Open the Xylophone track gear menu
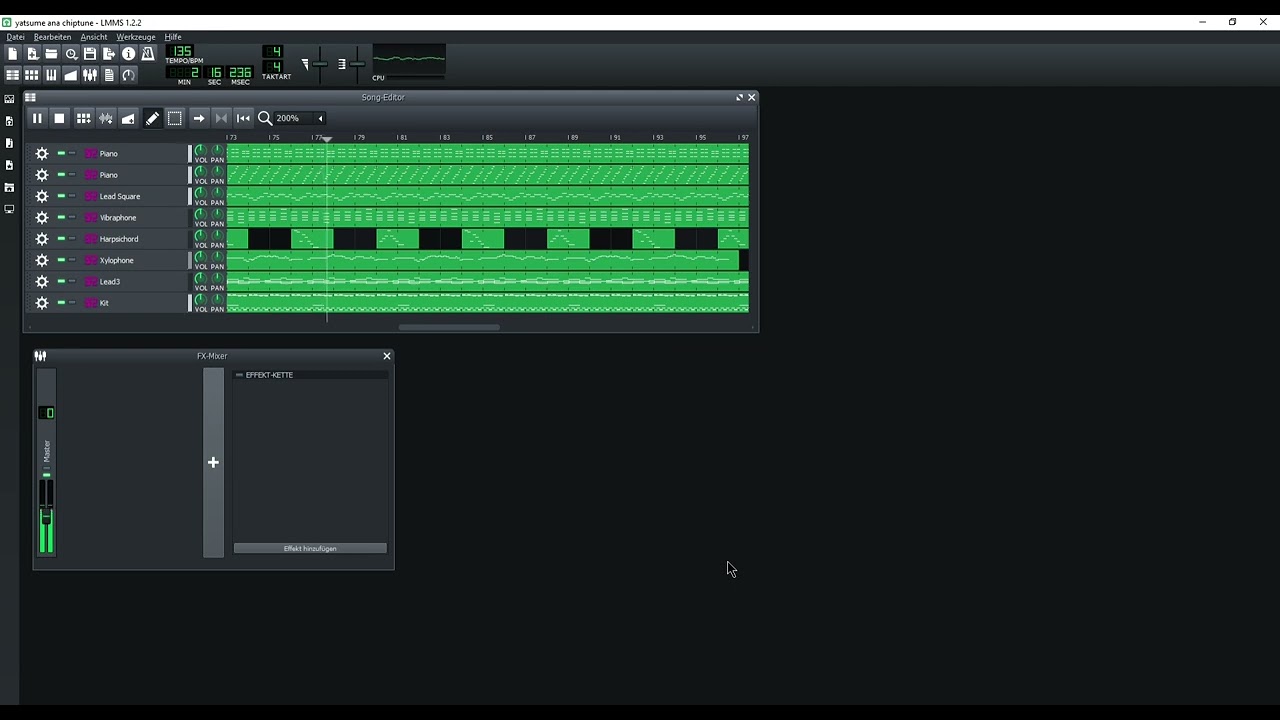 pos(42,260)
